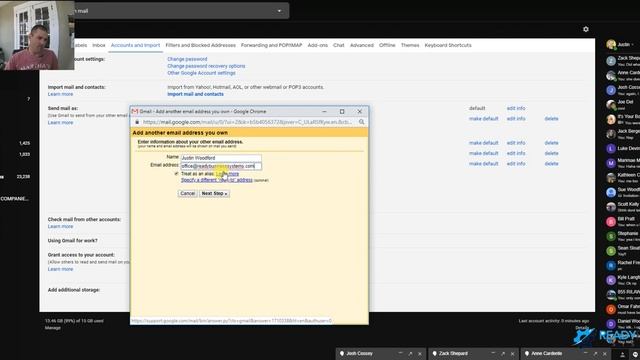Open Kyle's purple avatar in contacts list
This screenshot has height=360, width=640.
(611, 280)
